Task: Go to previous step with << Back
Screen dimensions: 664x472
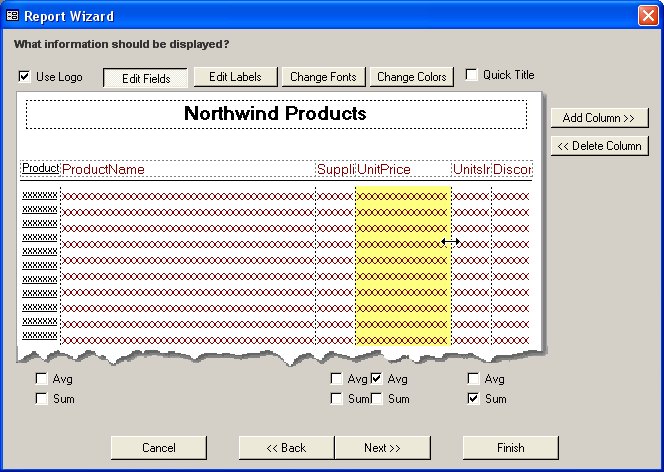Action: pos(286,448)
